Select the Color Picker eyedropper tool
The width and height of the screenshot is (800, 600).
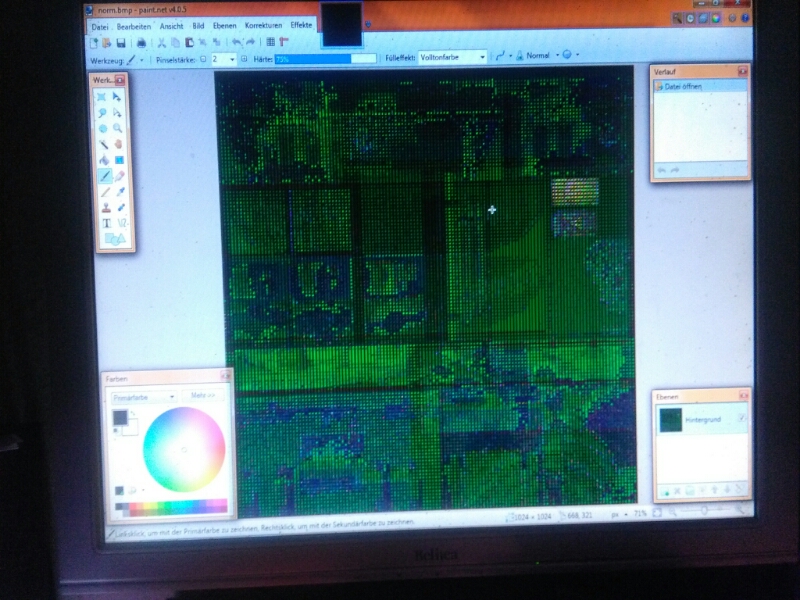(120, 192)
